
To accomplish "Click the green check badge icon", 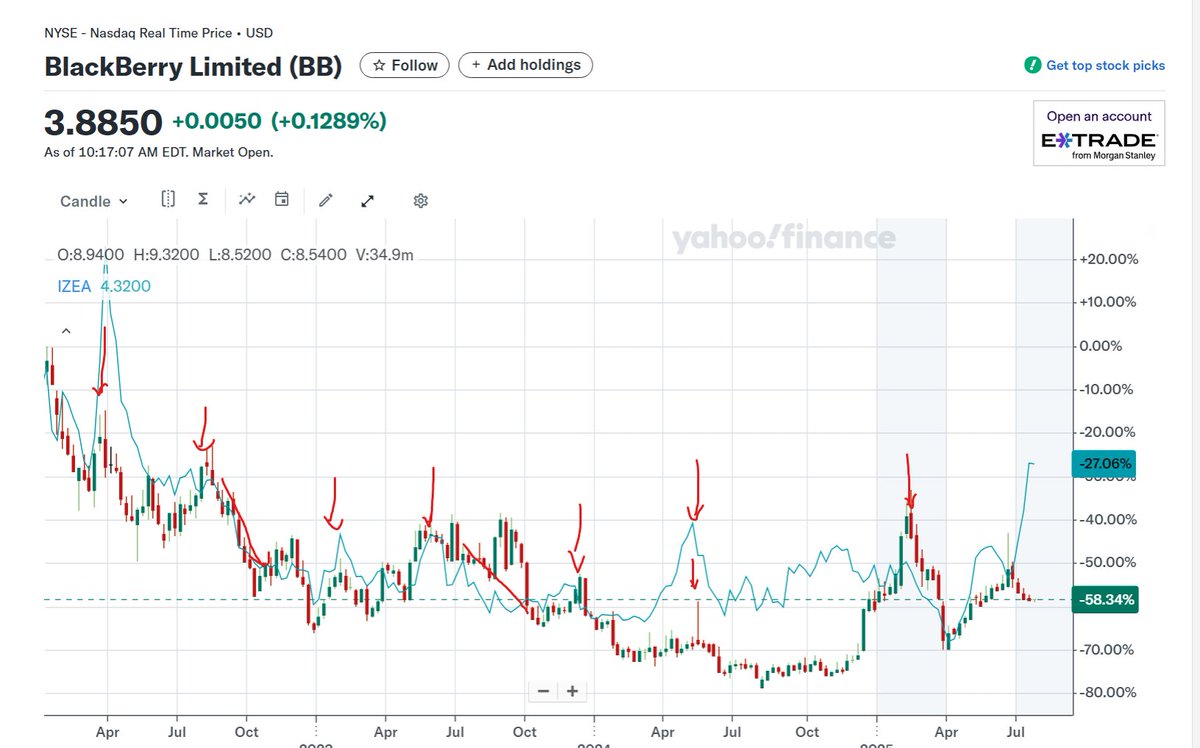I will pyautogui.click(x=1032, y=65).
